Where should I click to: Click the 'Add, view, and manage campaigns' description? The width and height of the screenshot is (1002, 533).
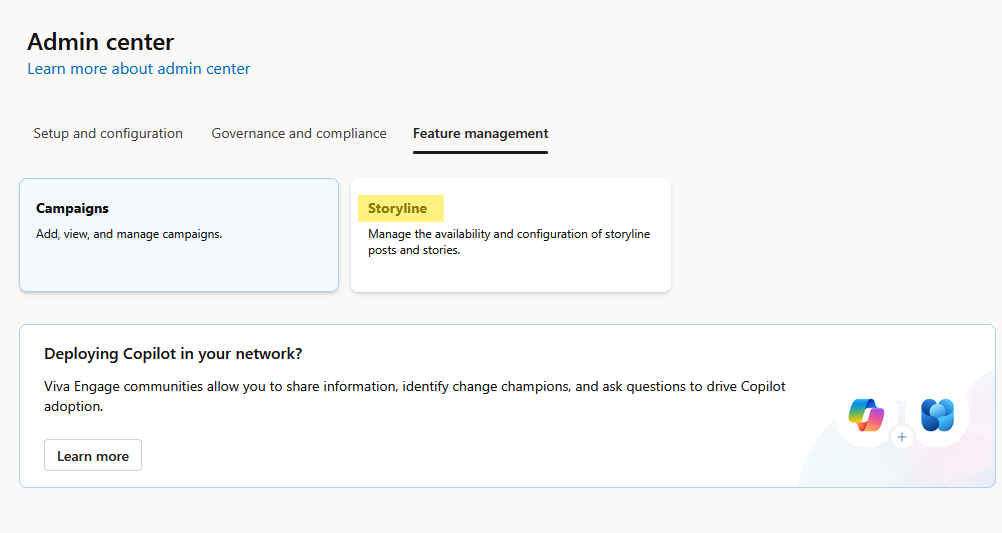click(x=129, y=235)
